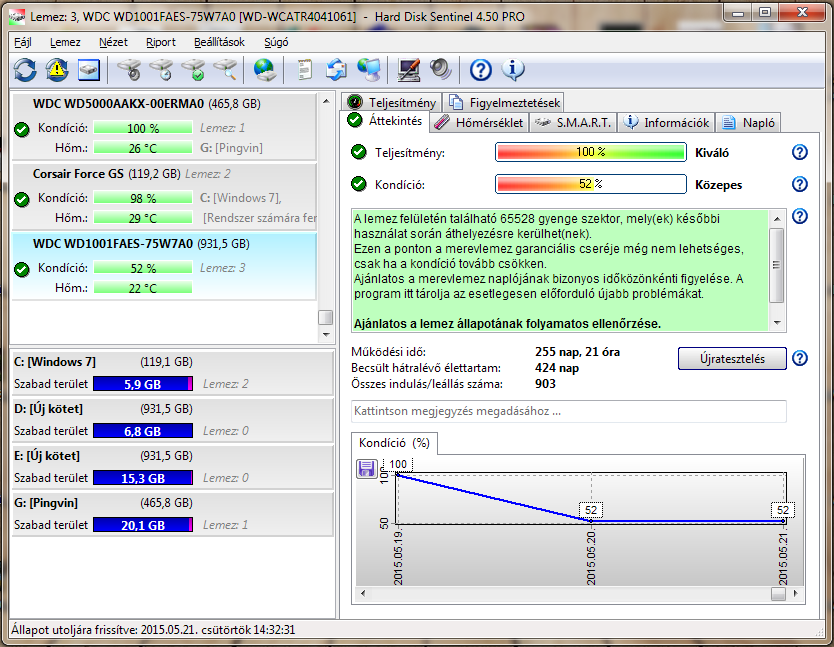
Task: Click green check icon for WD5000AAKX disk
Action: click(22, 129)
